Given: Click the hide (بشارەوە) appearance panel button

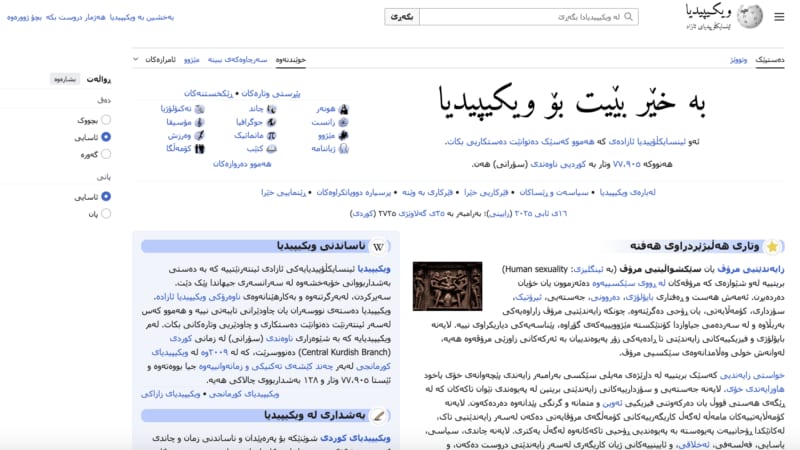Looking at the screenshot, I should 65,79.
